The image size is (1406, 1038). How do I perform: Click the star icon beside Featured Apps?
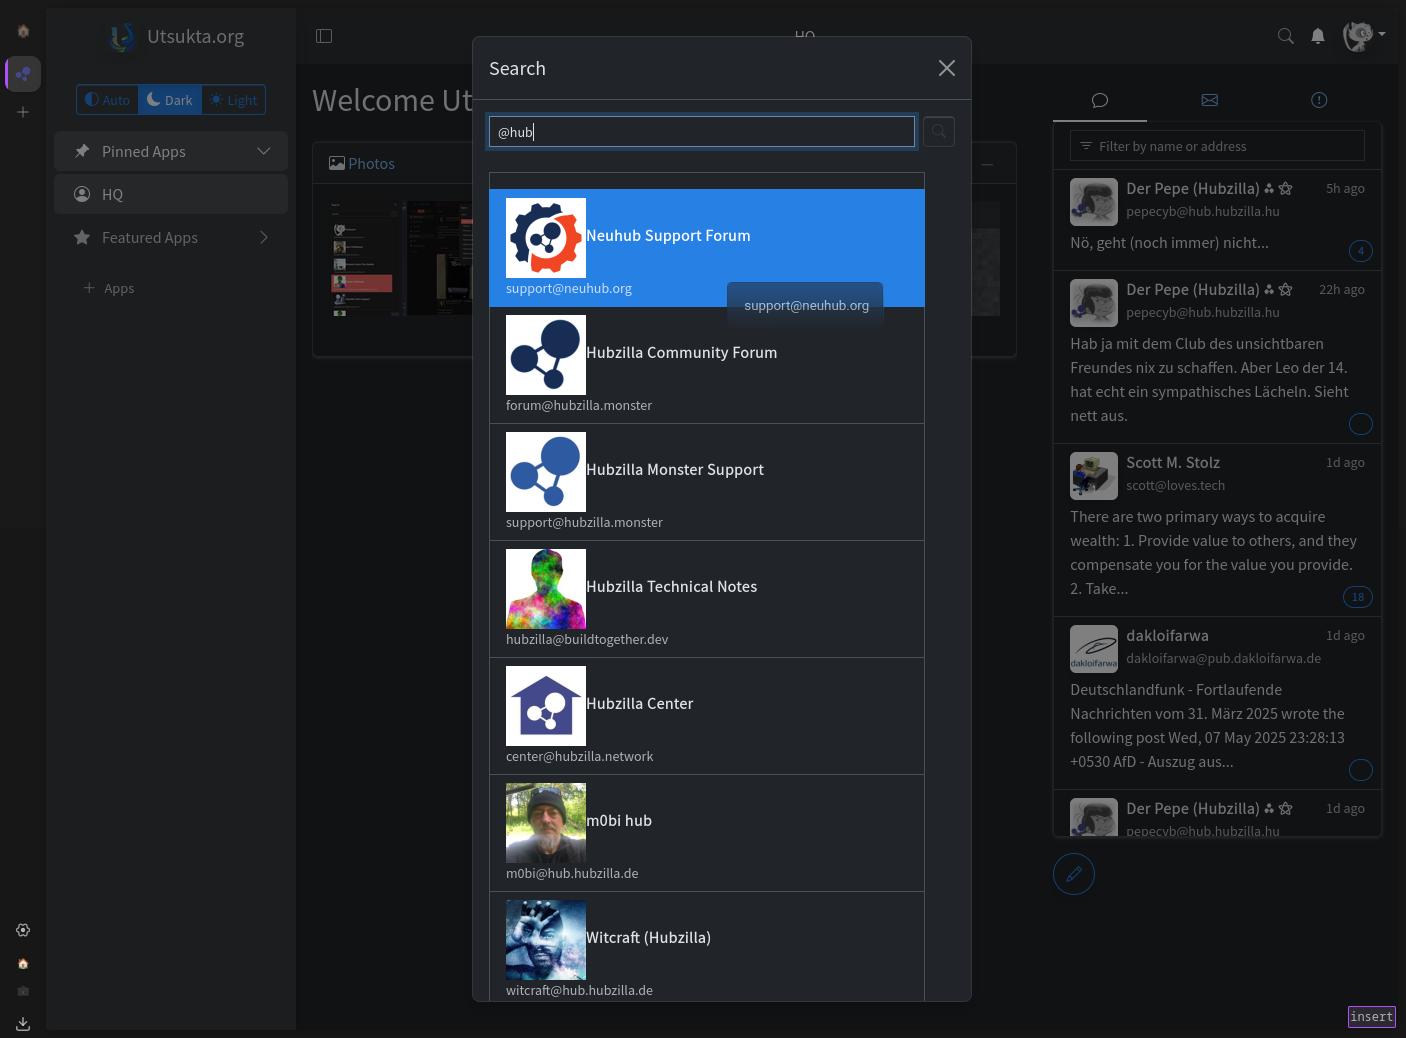pos(82,237)
